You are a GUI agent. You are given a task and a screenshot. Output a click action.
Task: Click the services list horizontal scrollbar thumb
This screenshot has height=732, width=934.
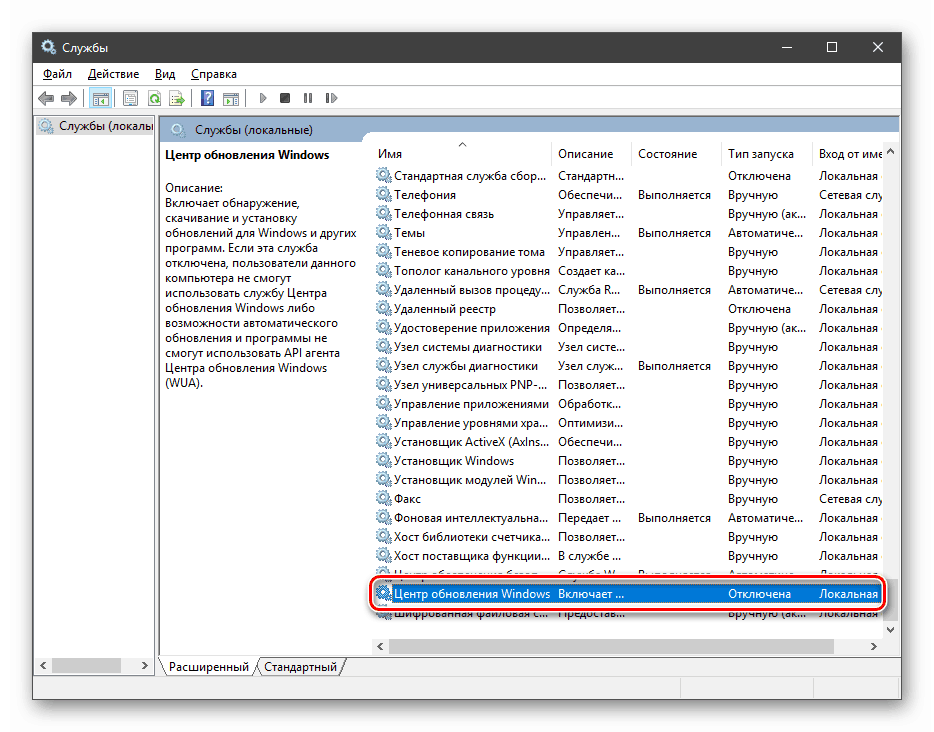612,646
